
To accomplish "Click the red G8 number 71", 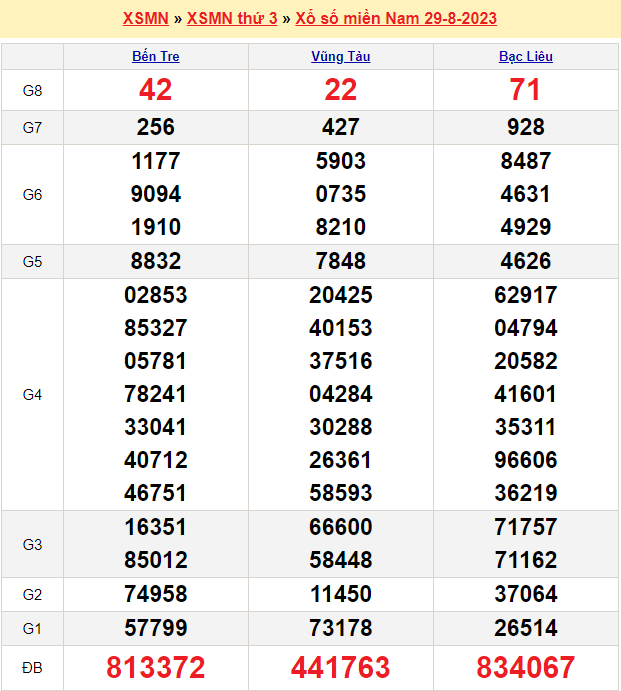I will [x=525, y=90].
